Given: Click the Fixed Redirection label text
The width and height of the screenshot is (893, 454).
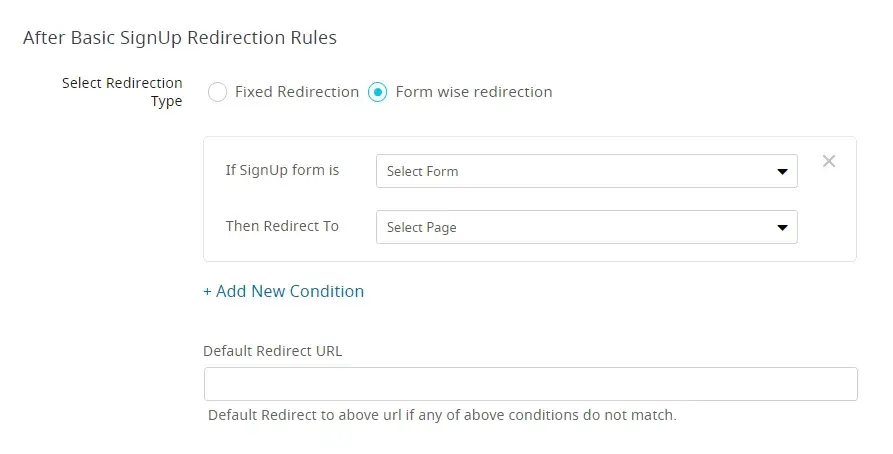Looking at the screenshot, I should 296,92.
